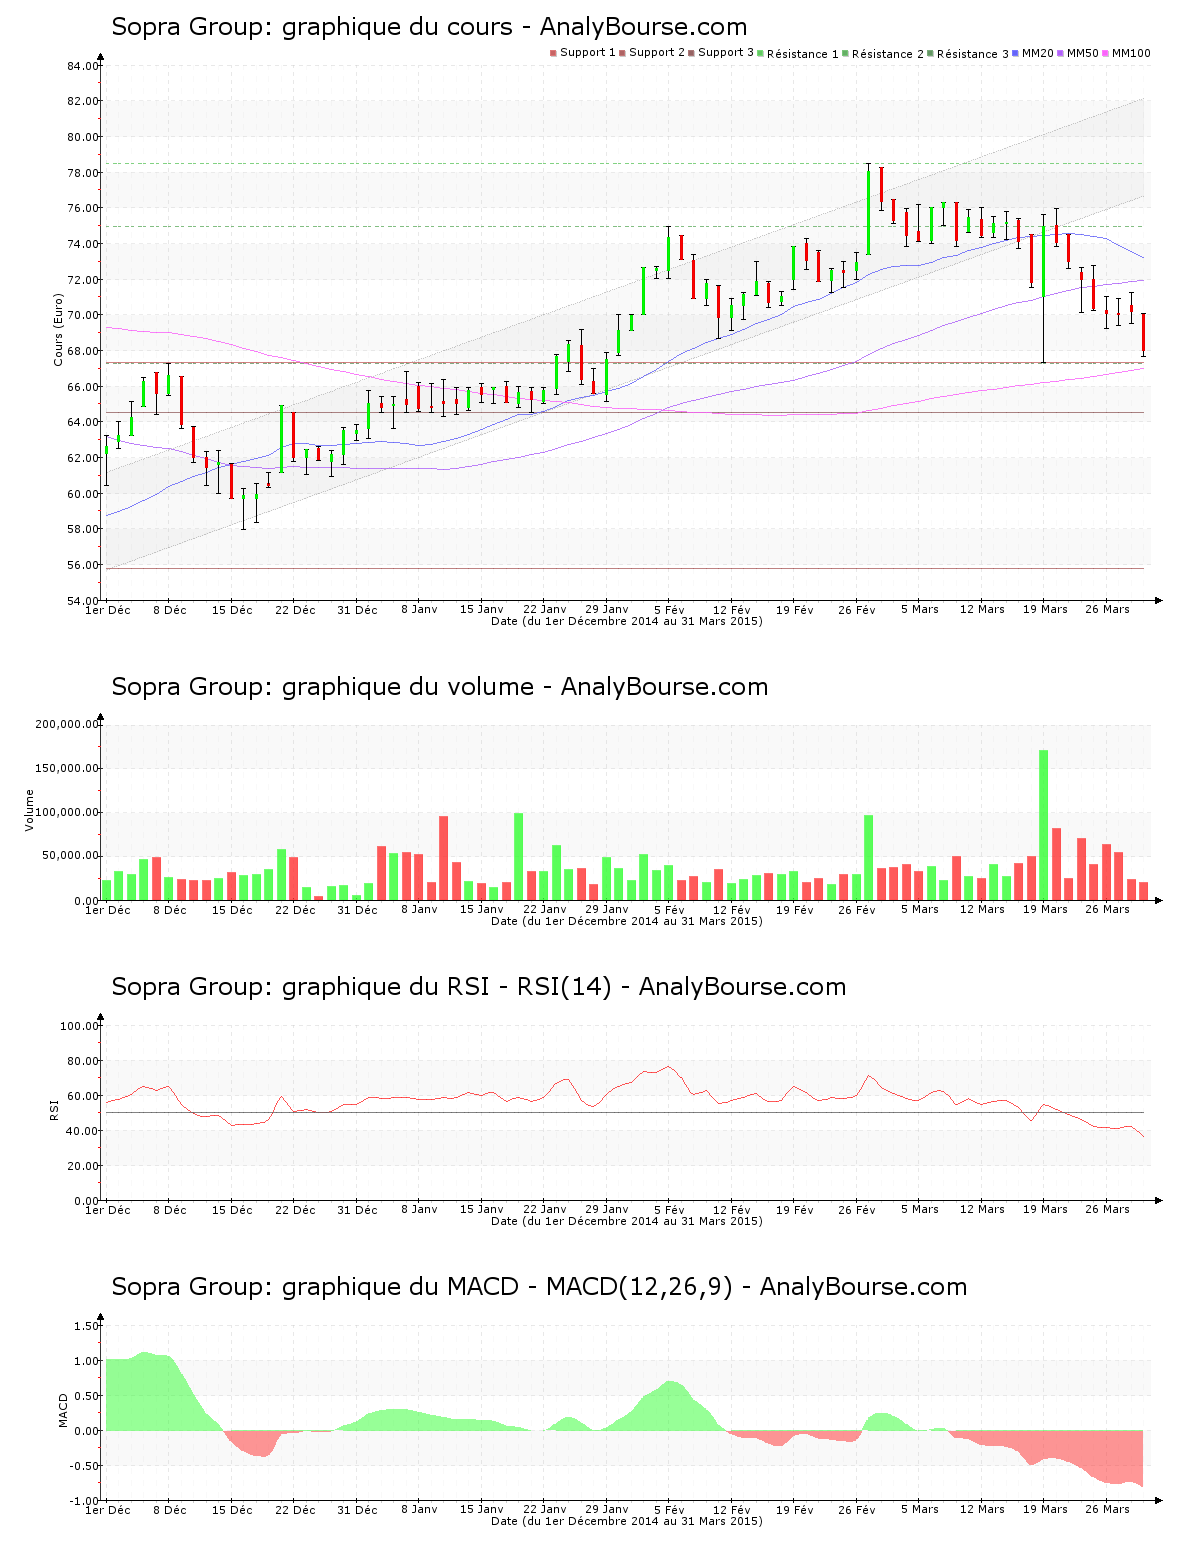1200x1550 pixels.
Task: Click the 78.00 price axis value
Action: point(83,173)
